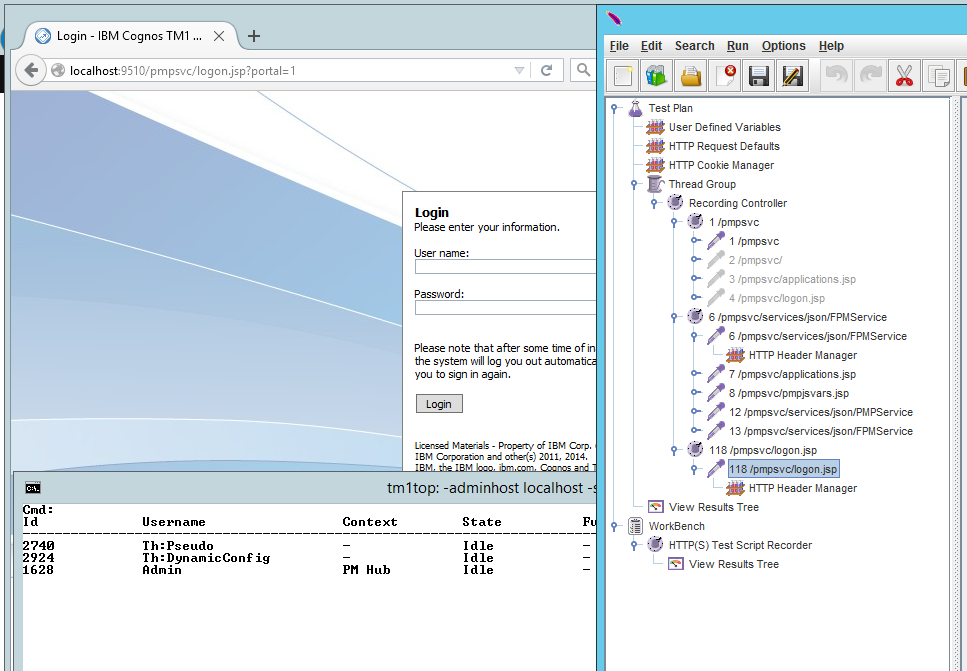Open the JMeter Templates icon
The width and height of the screenshot is (967, 671).
[x=657, y=76]
